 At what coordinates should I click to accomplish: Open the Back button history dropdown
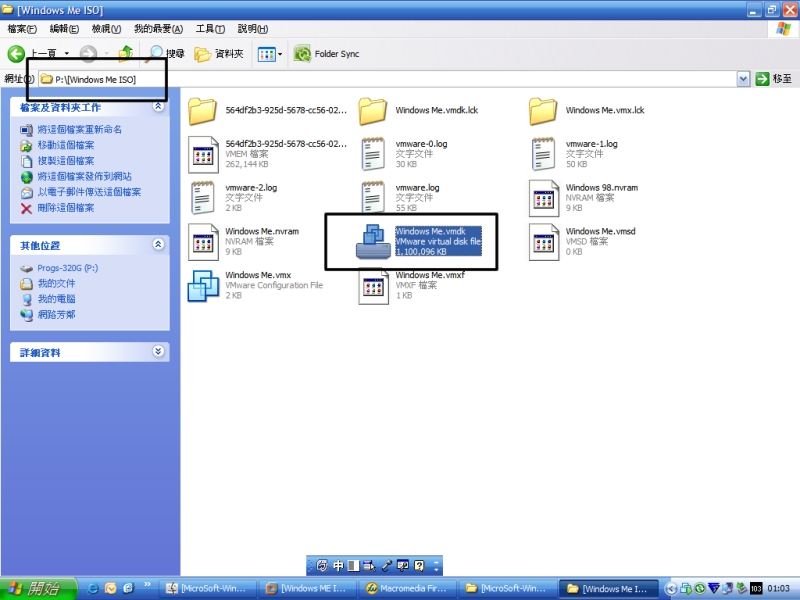pyautogui.click(x=67, y=54)
